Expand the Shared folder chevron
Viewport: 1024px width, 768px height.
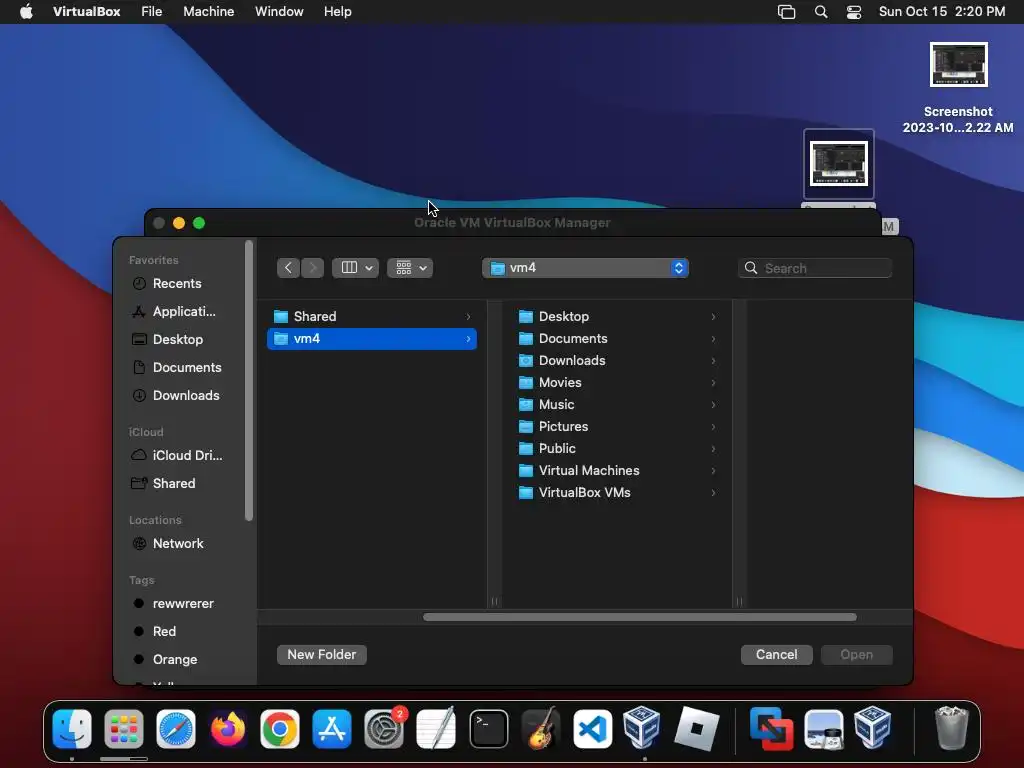468,317
